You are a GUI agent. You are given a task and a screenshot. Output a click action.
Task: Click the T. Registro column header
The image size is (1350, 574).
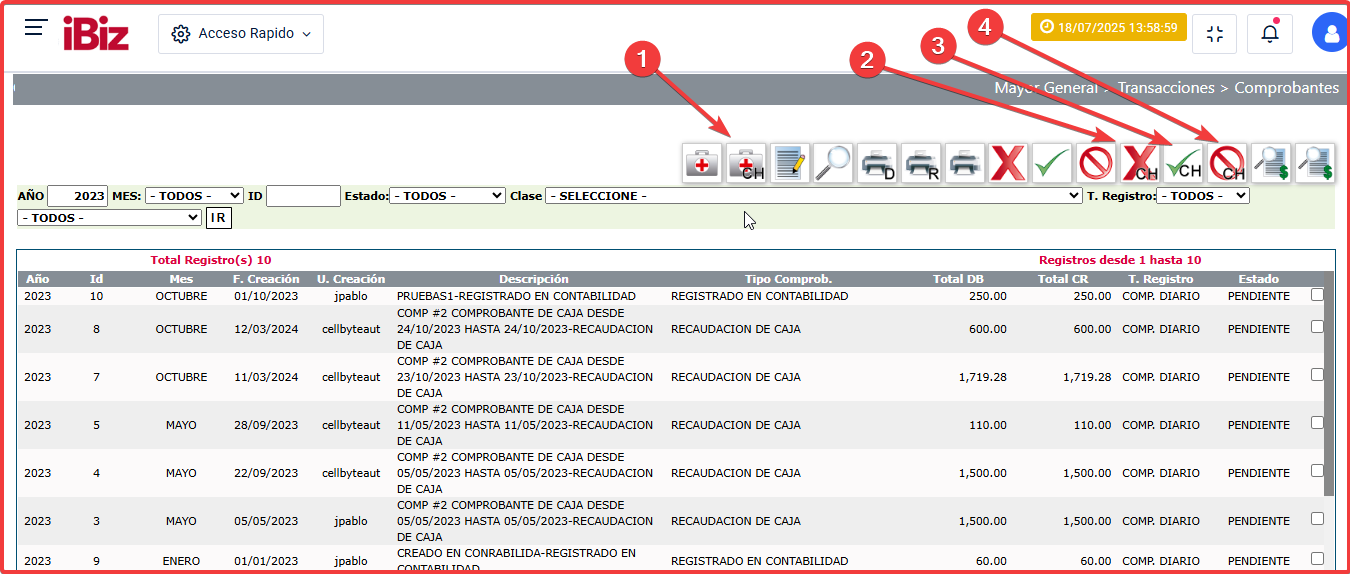tap(1161, 279)
